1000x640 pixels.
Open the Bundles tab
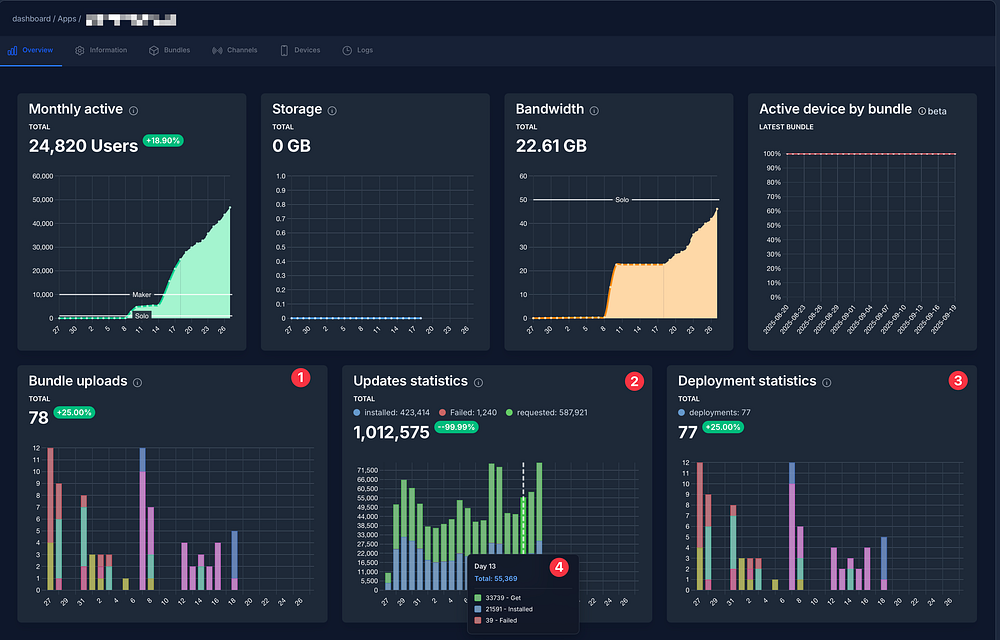click(x=170, y=50)
